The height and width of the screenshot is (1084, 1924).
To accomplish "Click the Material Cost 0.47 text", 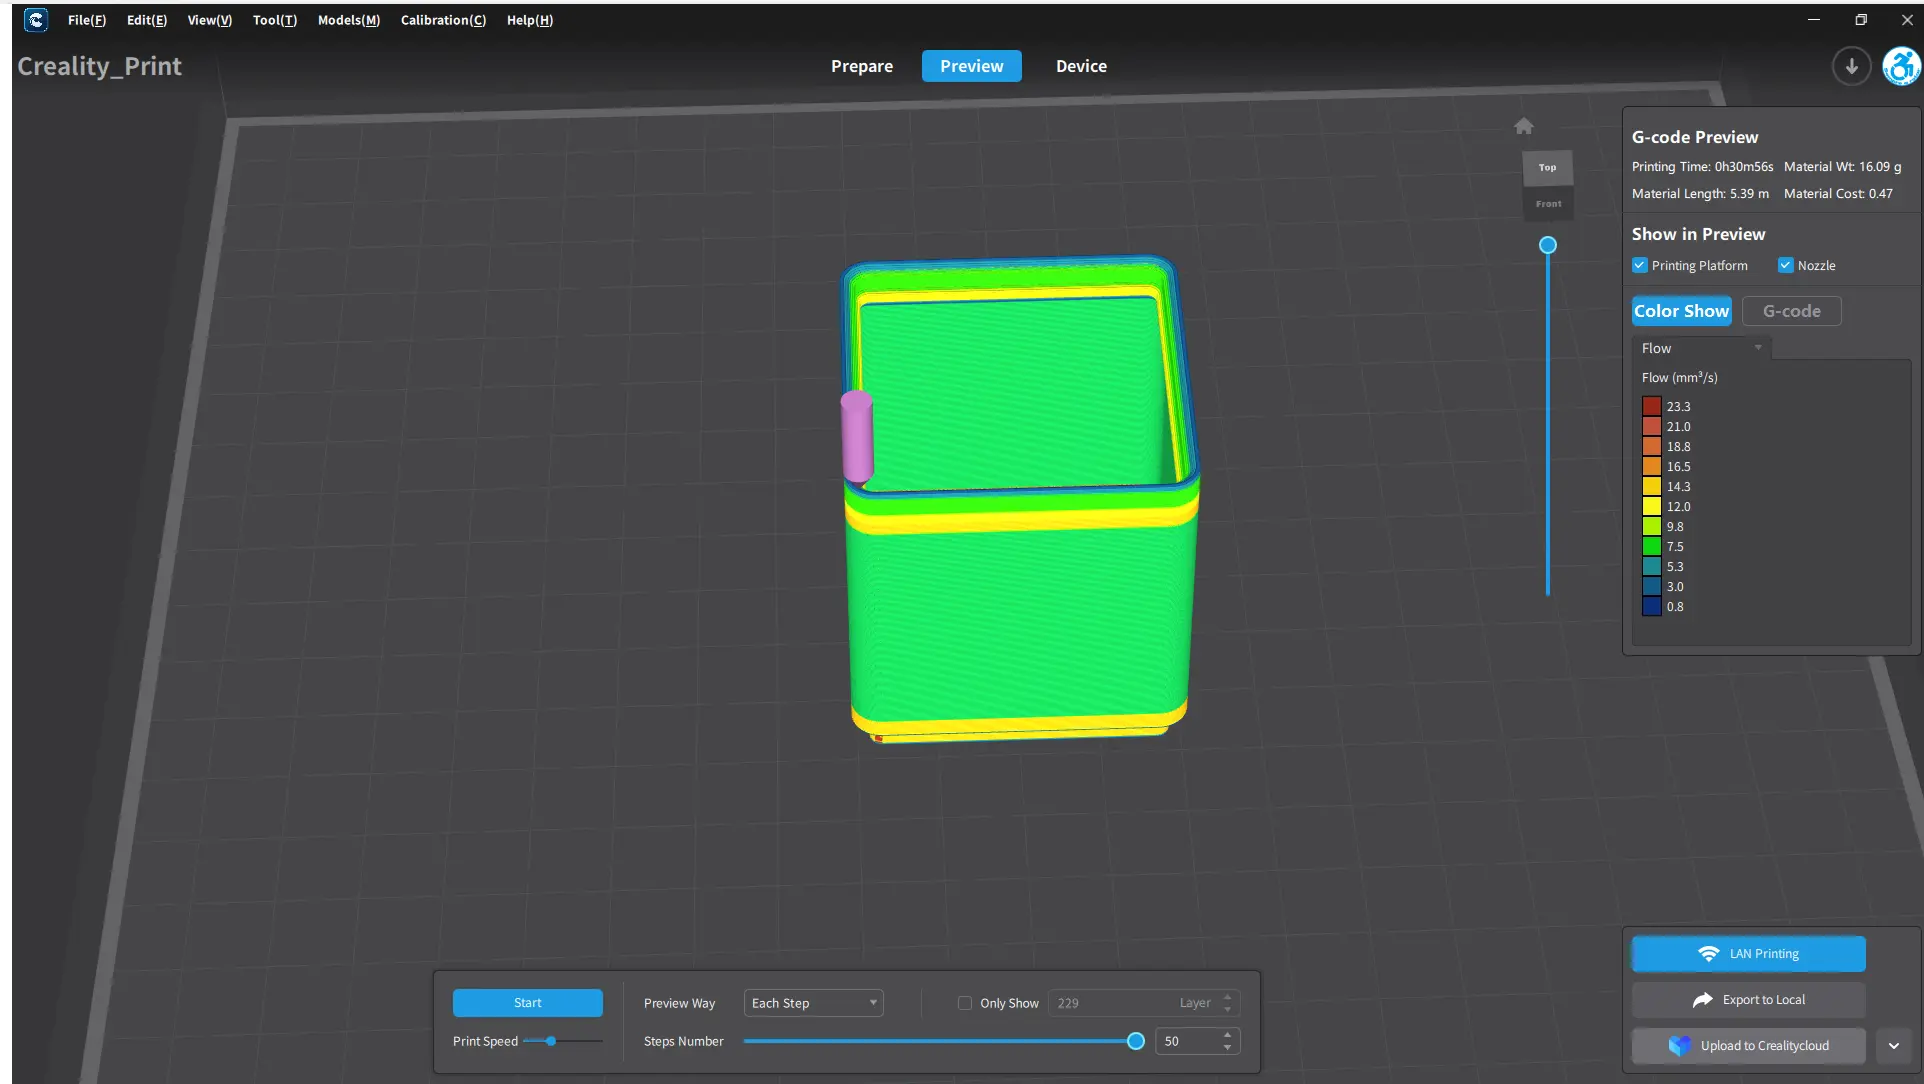I will pos(1838,194).
